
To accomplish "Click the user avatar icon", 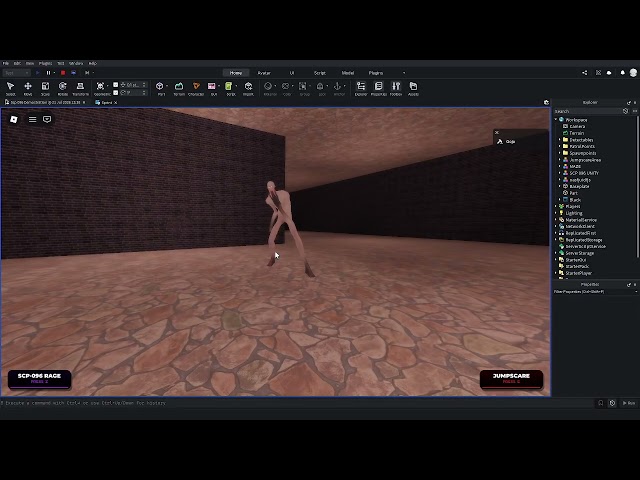I will tap(633, 73).
